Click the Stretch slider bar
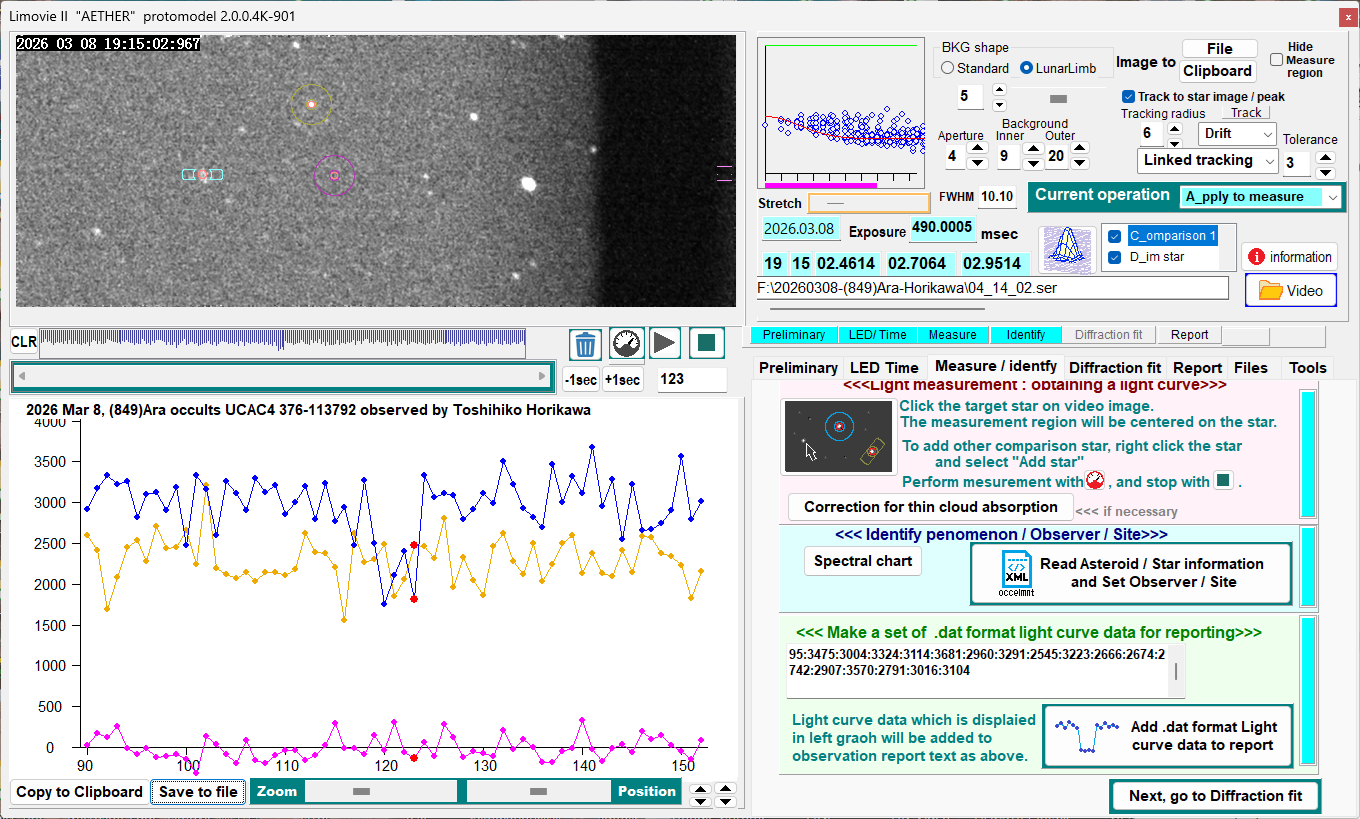1360x819 pixels. click(868, 204)
